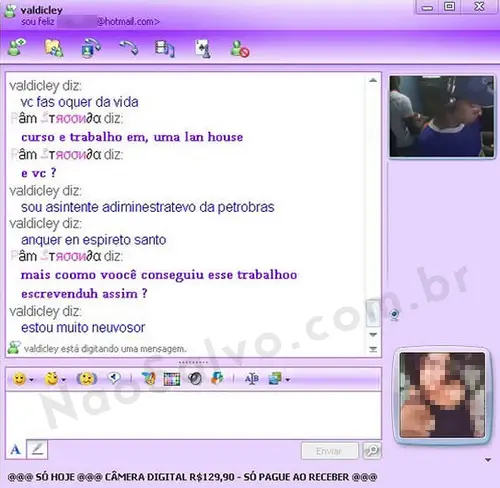Click the webcam icon beside the chat

coord(394,314)
